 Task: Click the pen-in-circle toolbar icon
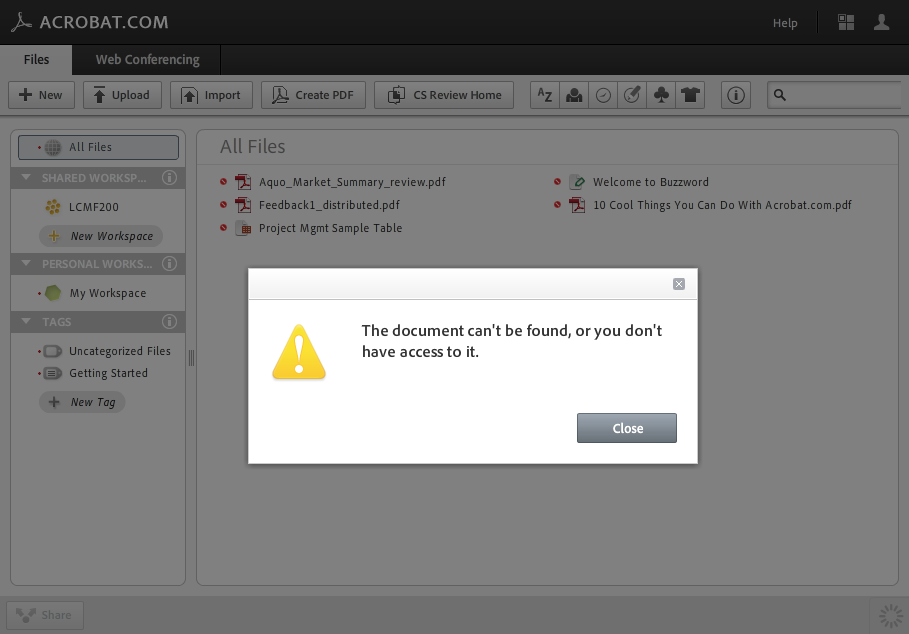coord(632,95)
